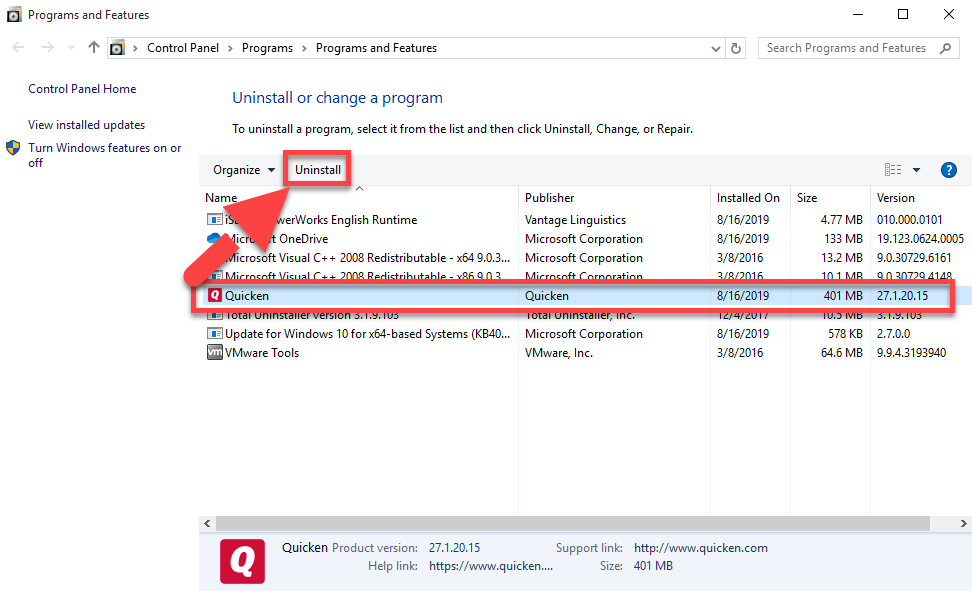Image resolution: width=972 pixels, height=591 pixels.
Task: Select the Quicken program row
Action: click(x=580, y=296)
